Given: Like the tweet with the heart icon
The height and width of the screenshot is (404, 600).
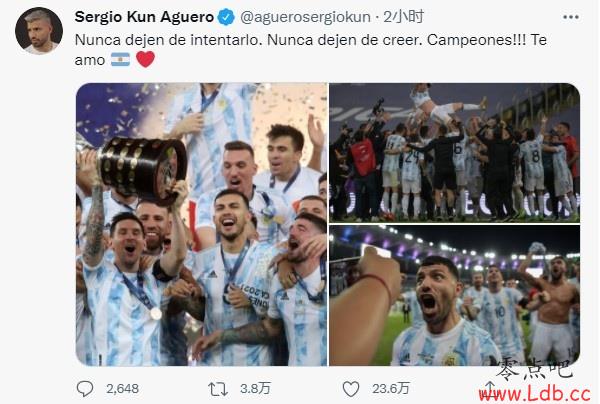Looking at the screenshot, I should (351, 389).
